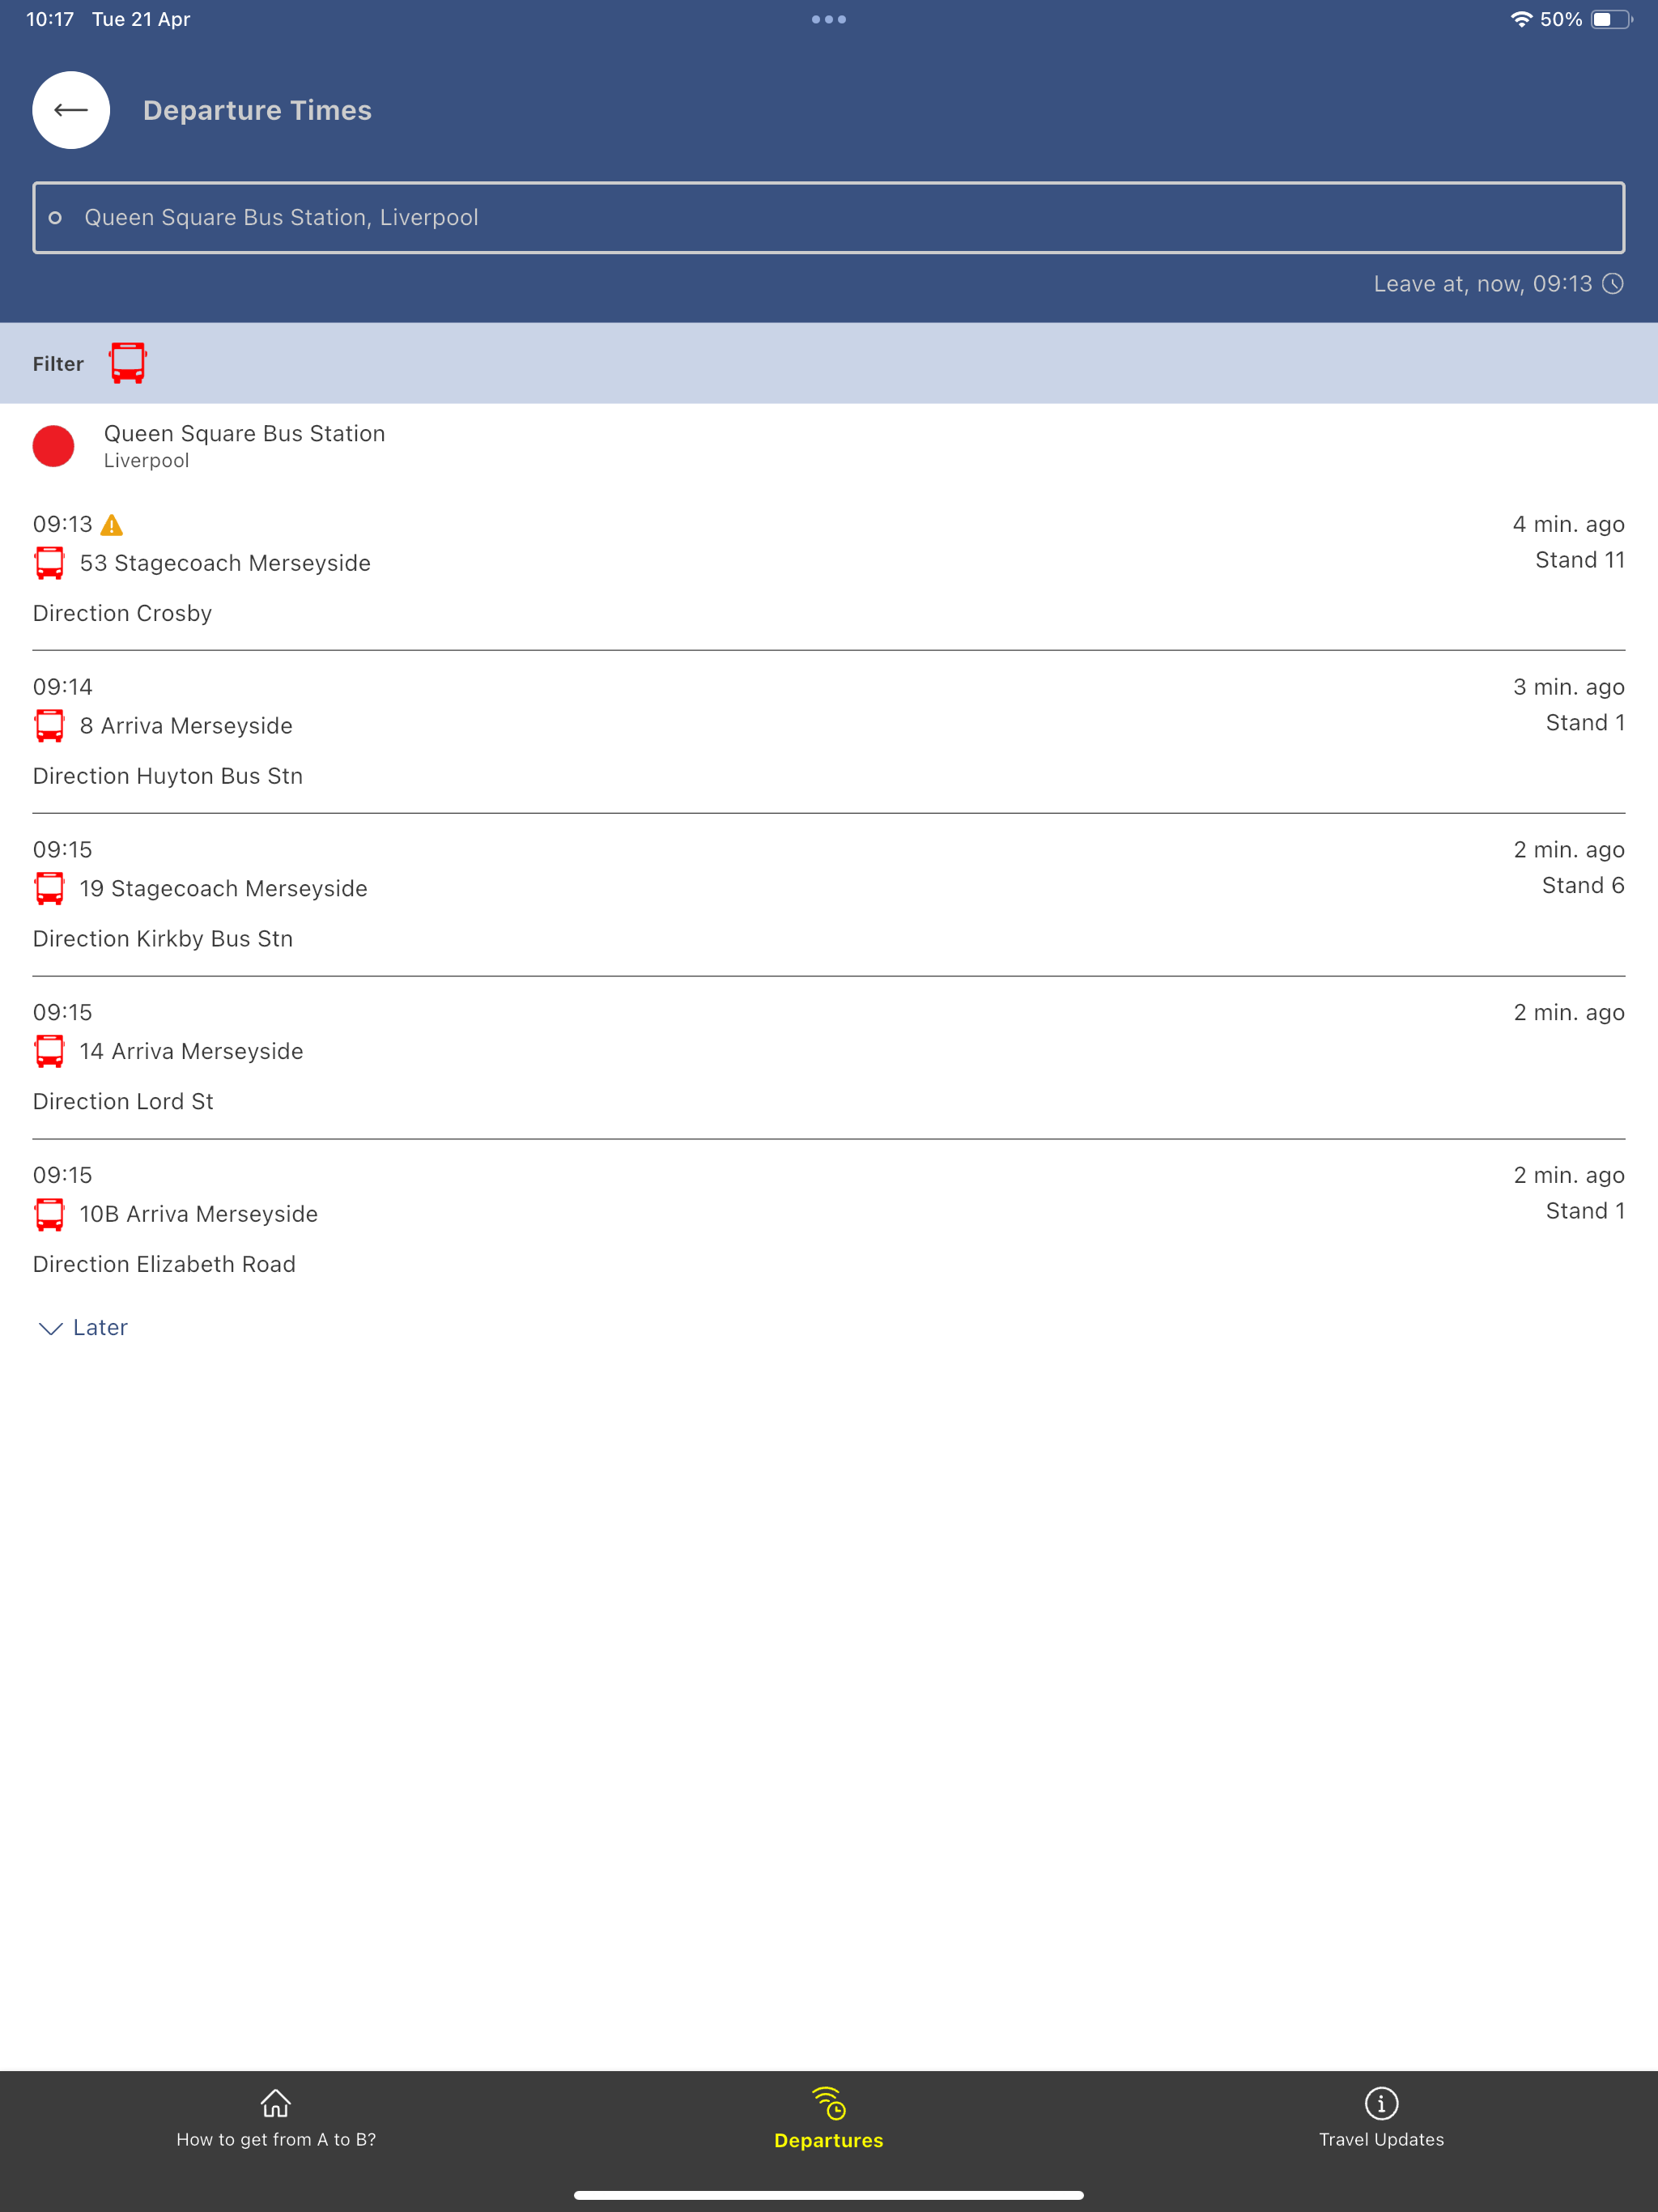Tap the back arrow button
The image size is (1658, 2212).
coord(71,110)
